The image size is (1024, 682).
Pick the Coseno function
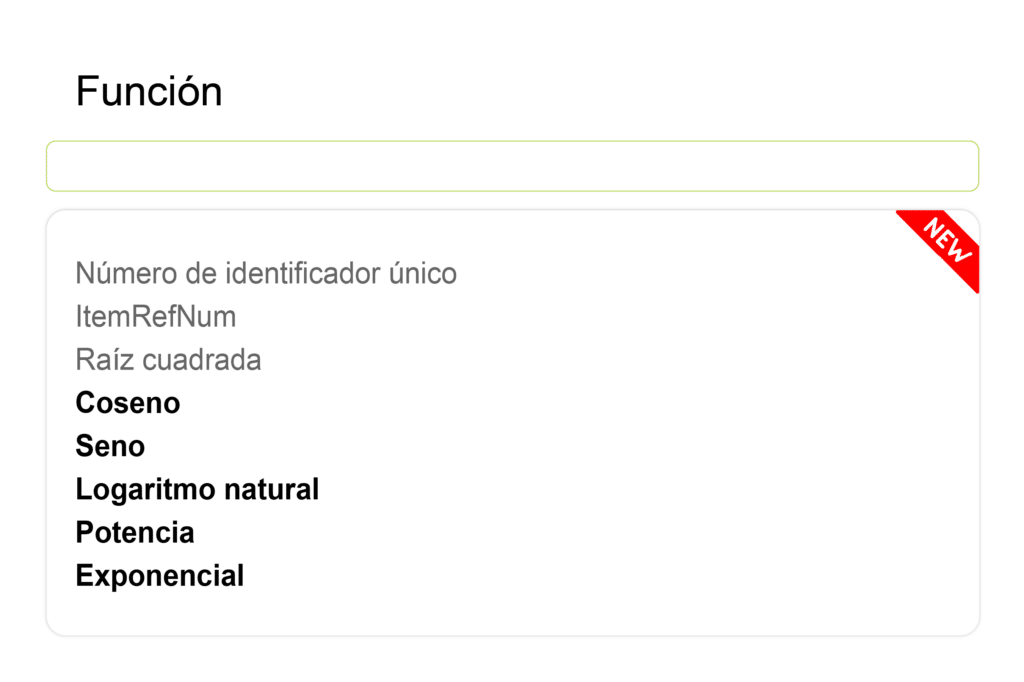click(127, 403)
